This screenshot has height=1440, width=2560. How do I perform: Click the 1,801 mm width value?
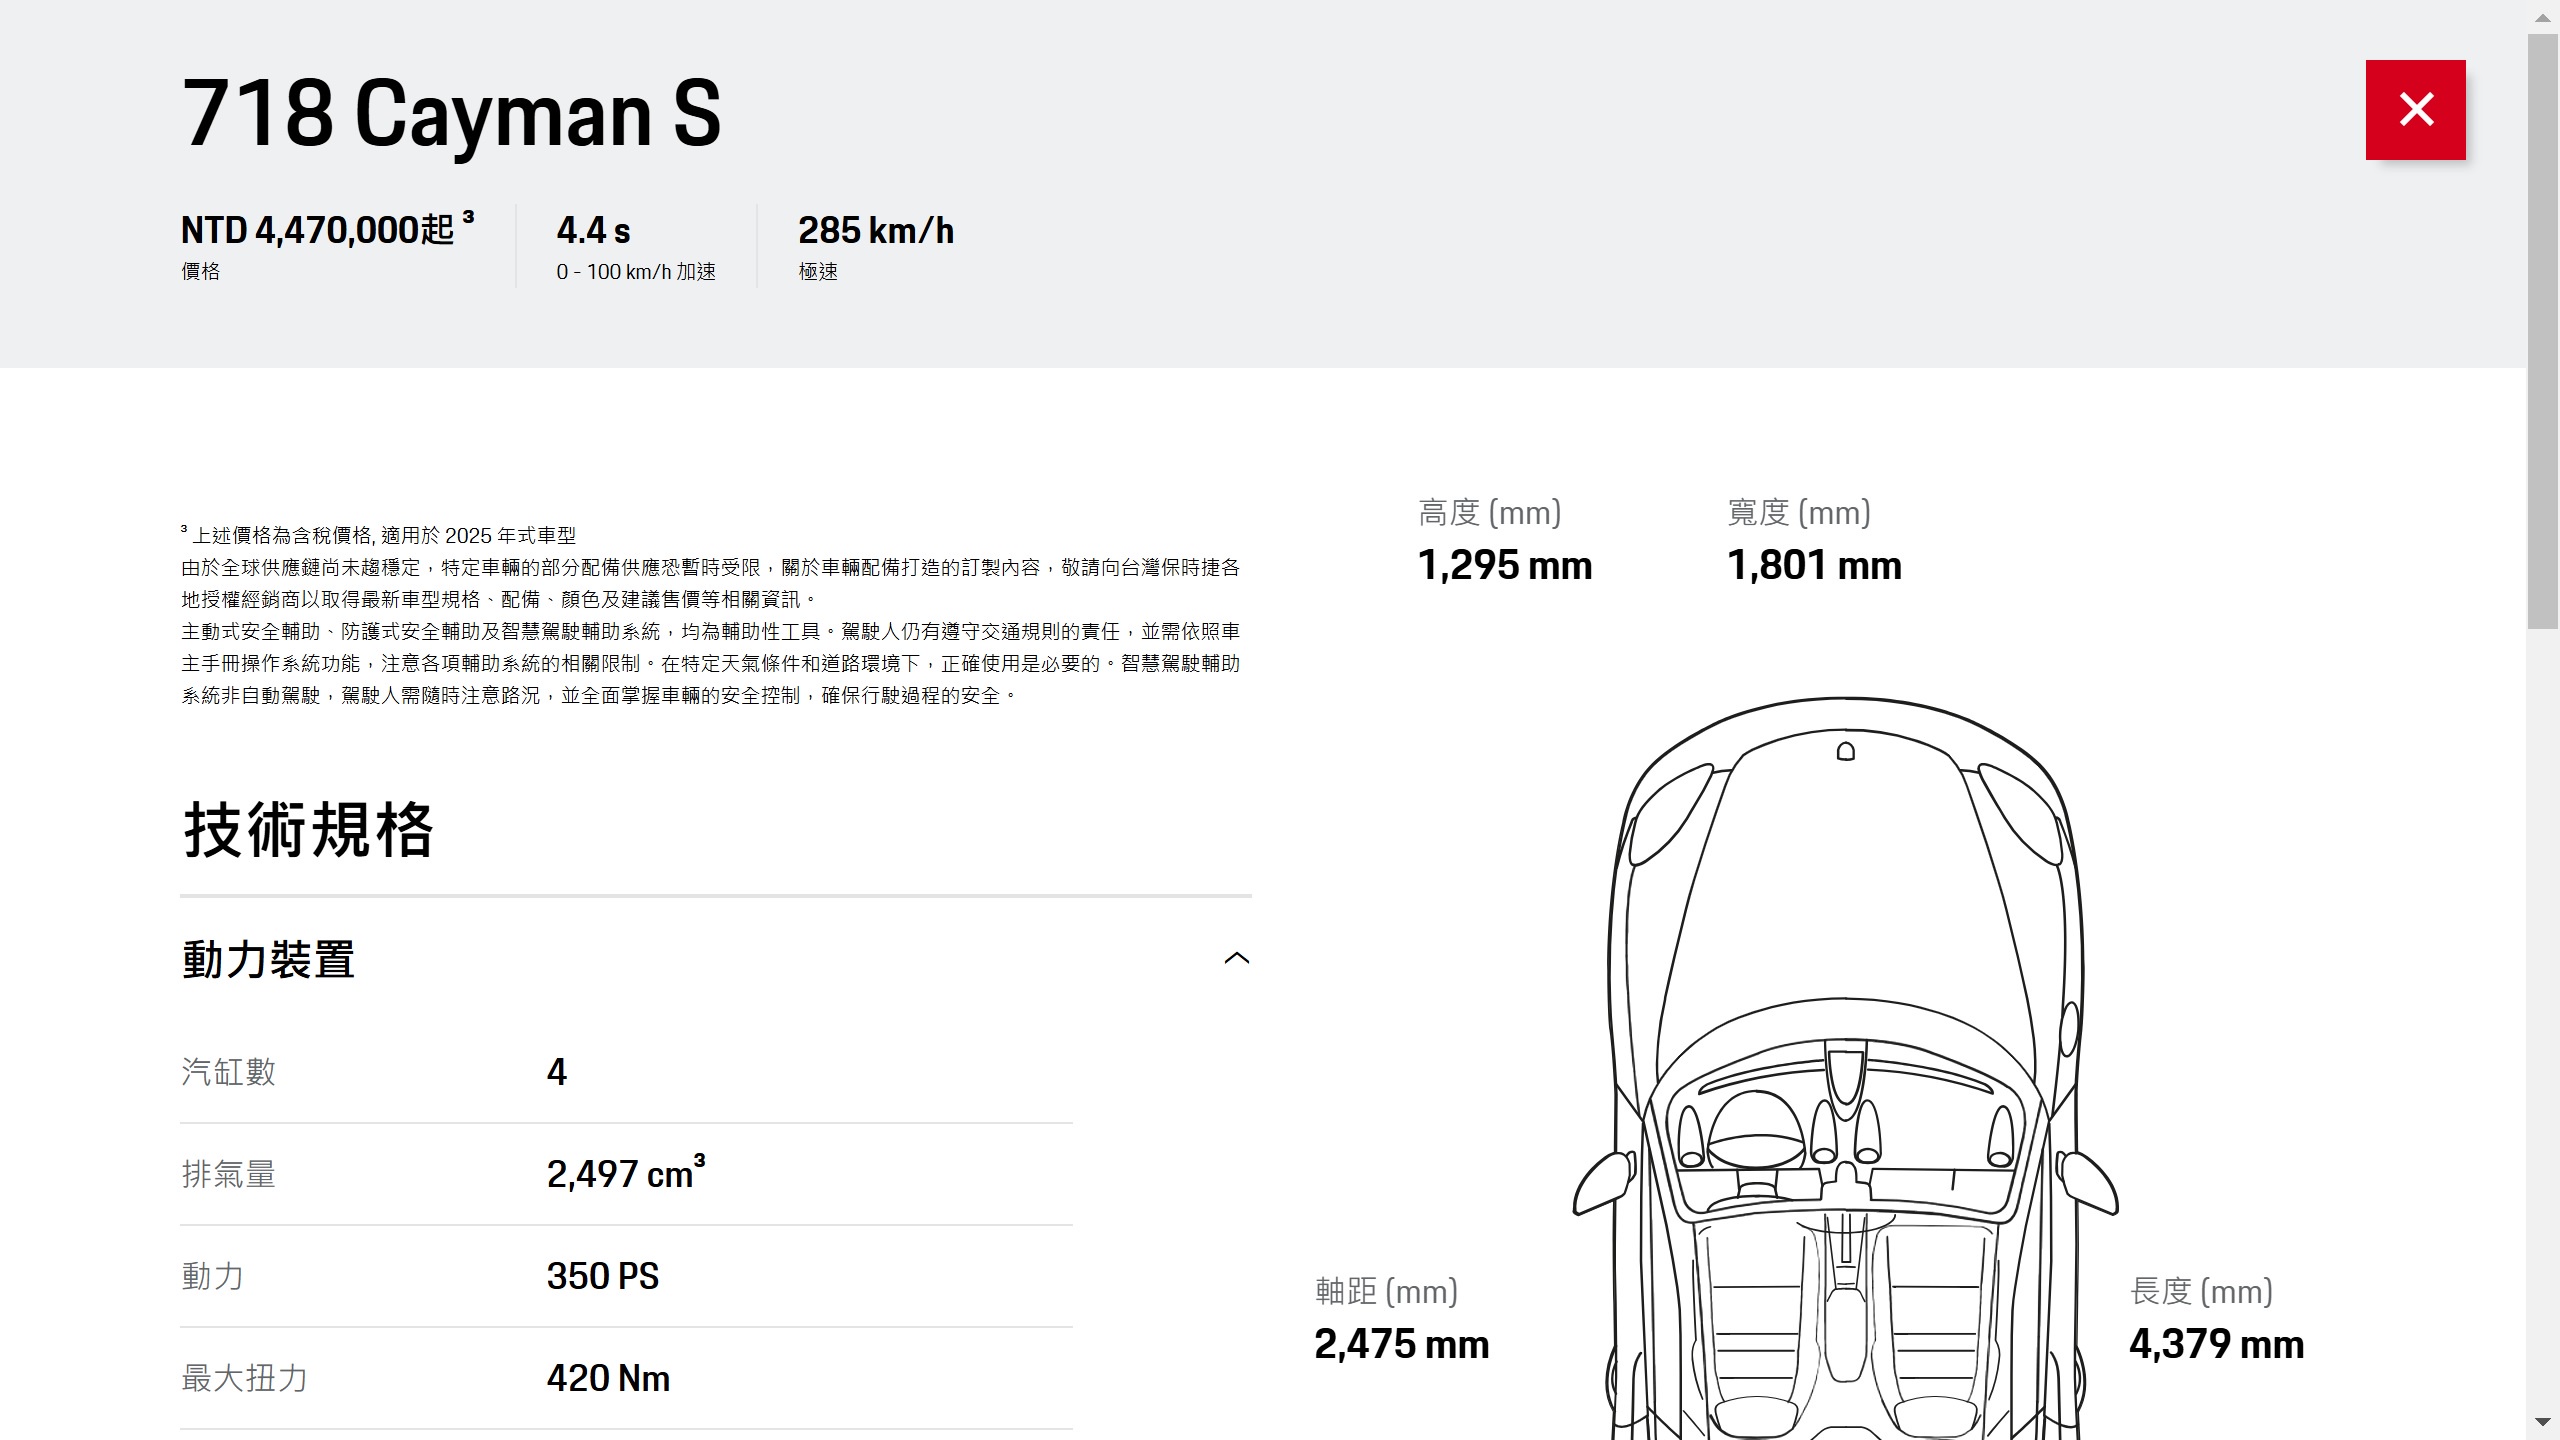coord(1814,565)
